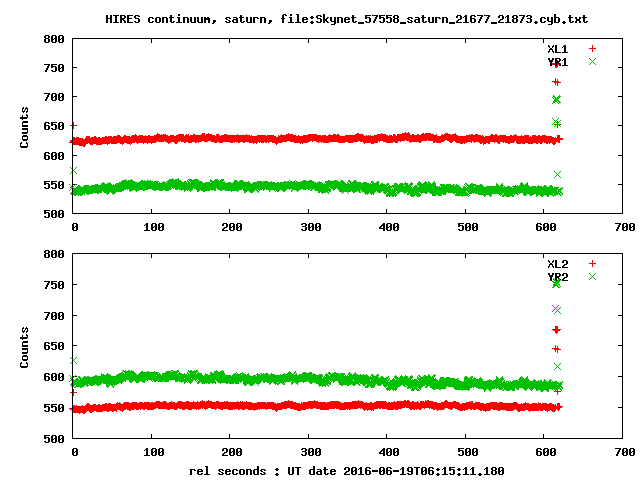Click top plot x-axis tick label 0
Screen dimensions: 640x480
(75, 227)
